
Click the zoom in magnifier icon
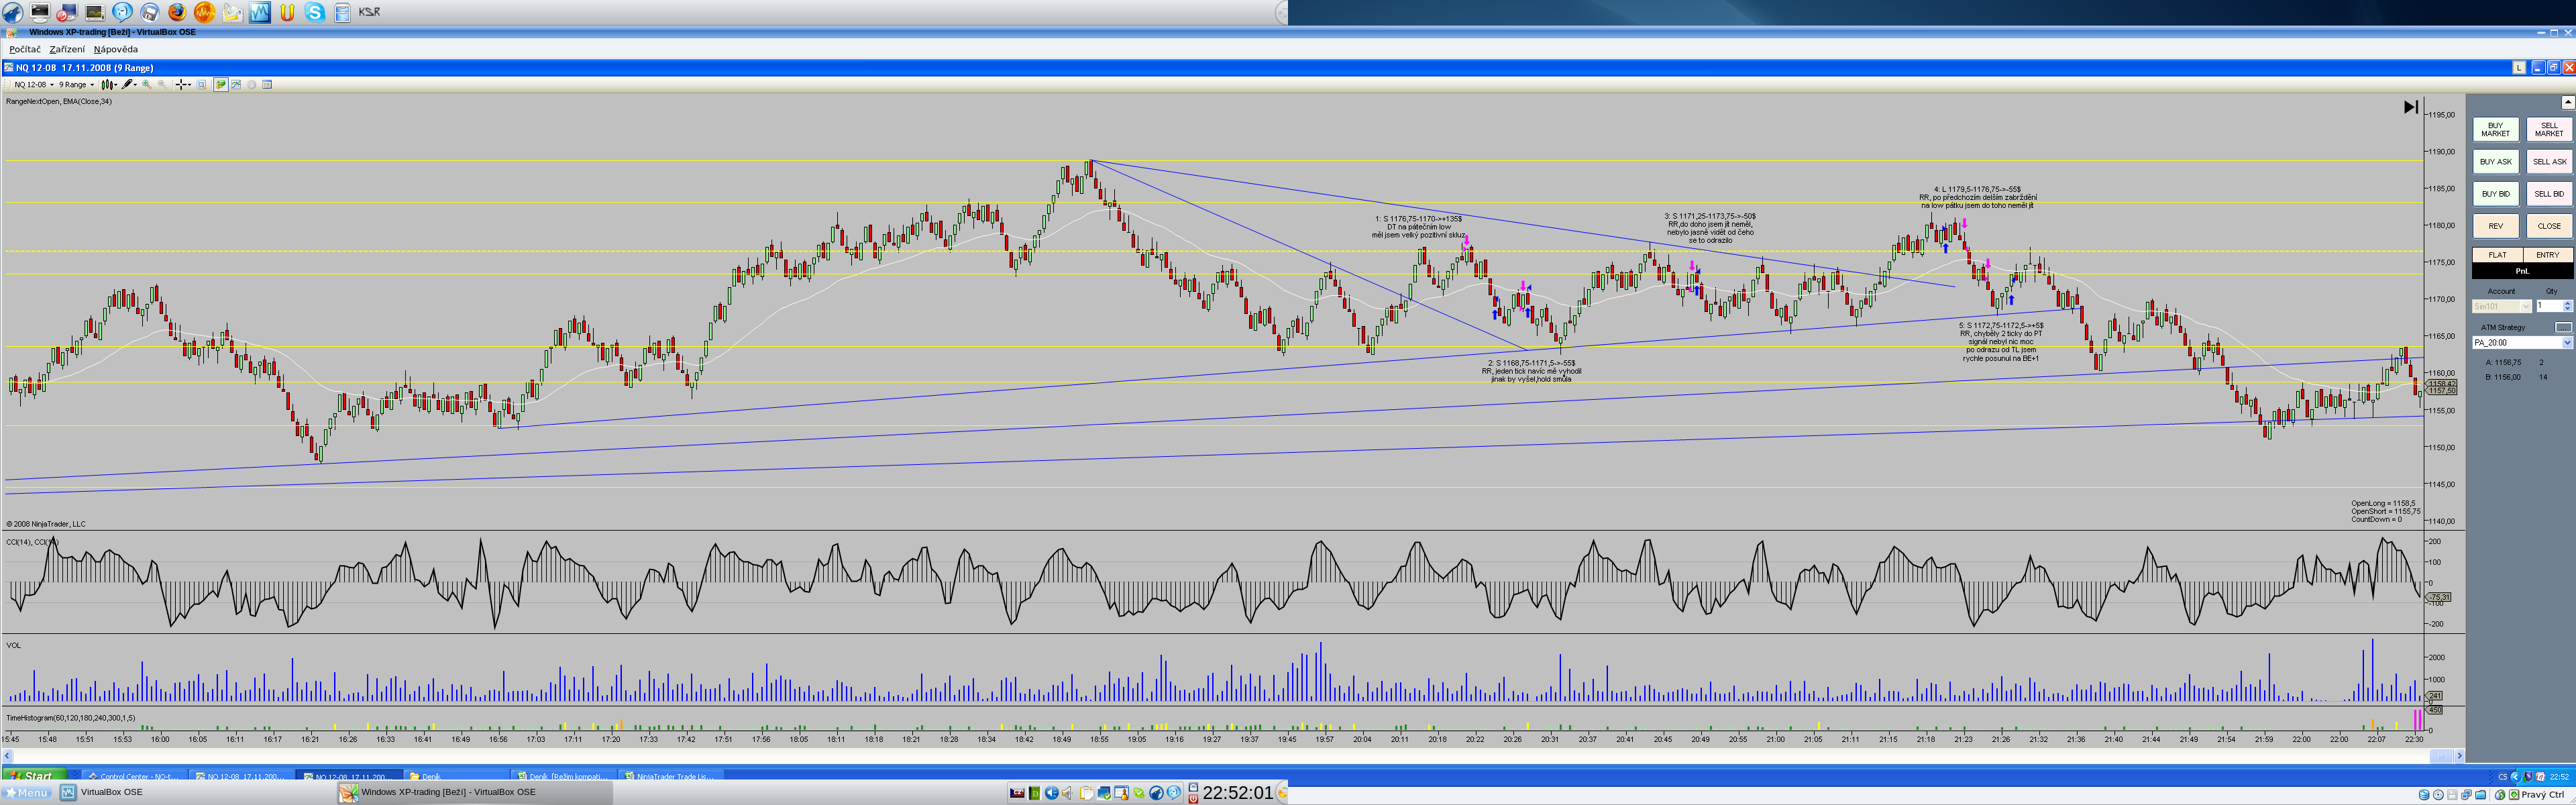147,85
